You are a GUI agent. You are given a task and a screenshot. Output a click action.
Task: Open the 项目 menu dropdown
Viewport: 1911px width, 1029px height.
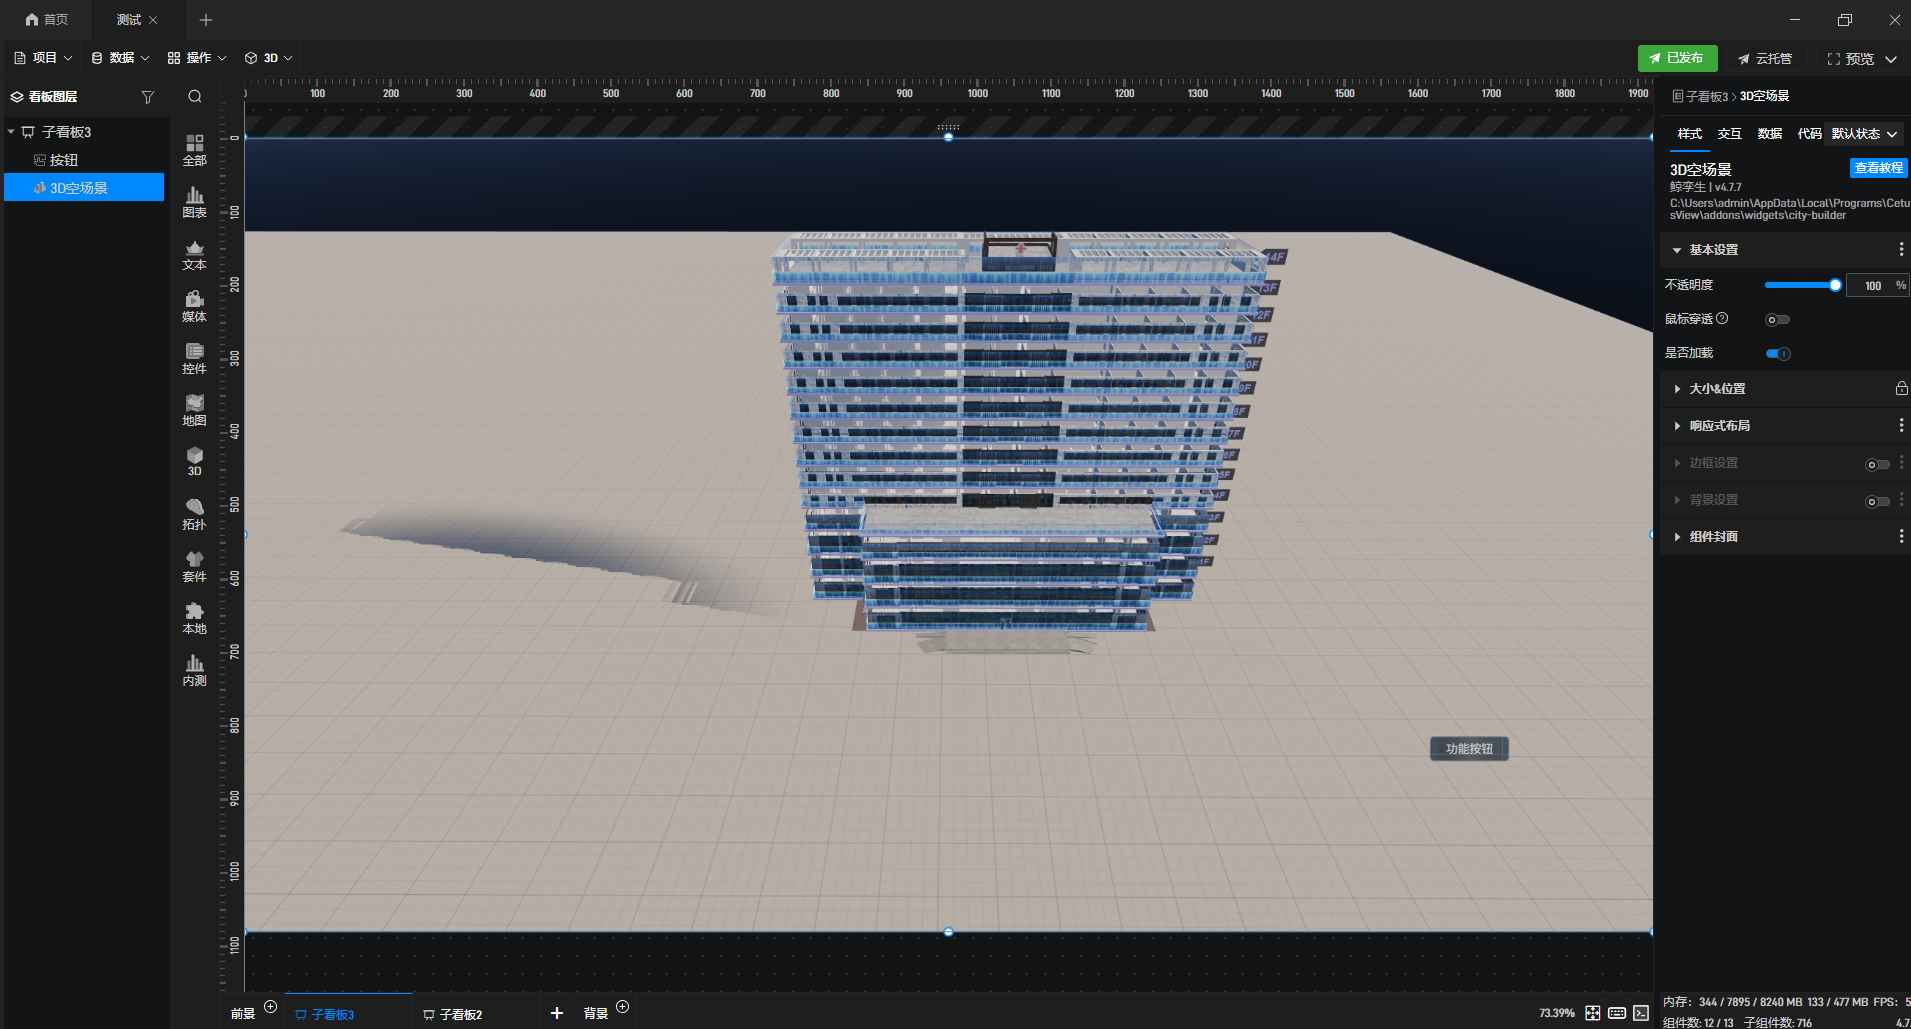click(44, 58)
